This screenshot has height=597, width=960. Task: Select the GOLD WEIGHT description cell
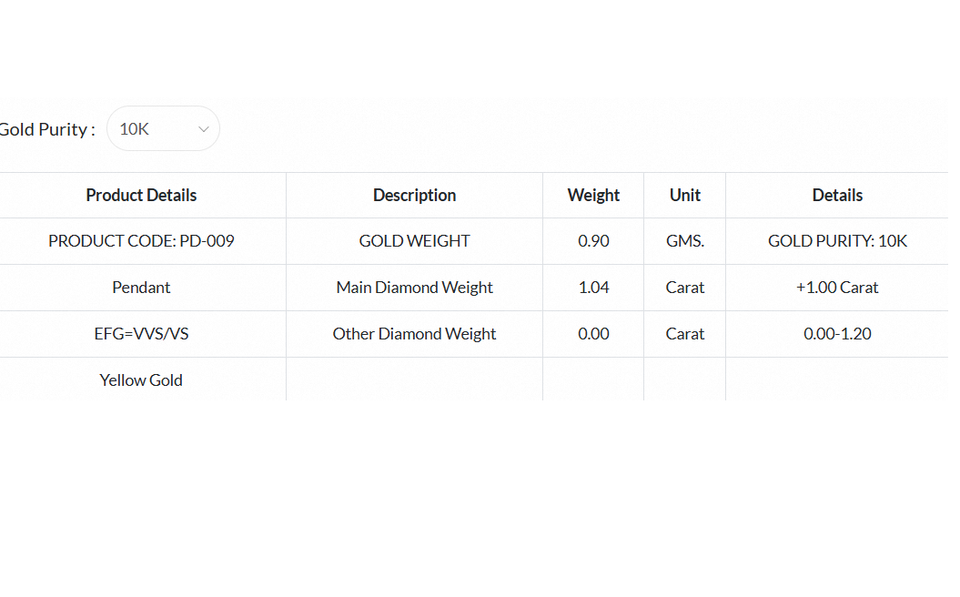[414, 241]
